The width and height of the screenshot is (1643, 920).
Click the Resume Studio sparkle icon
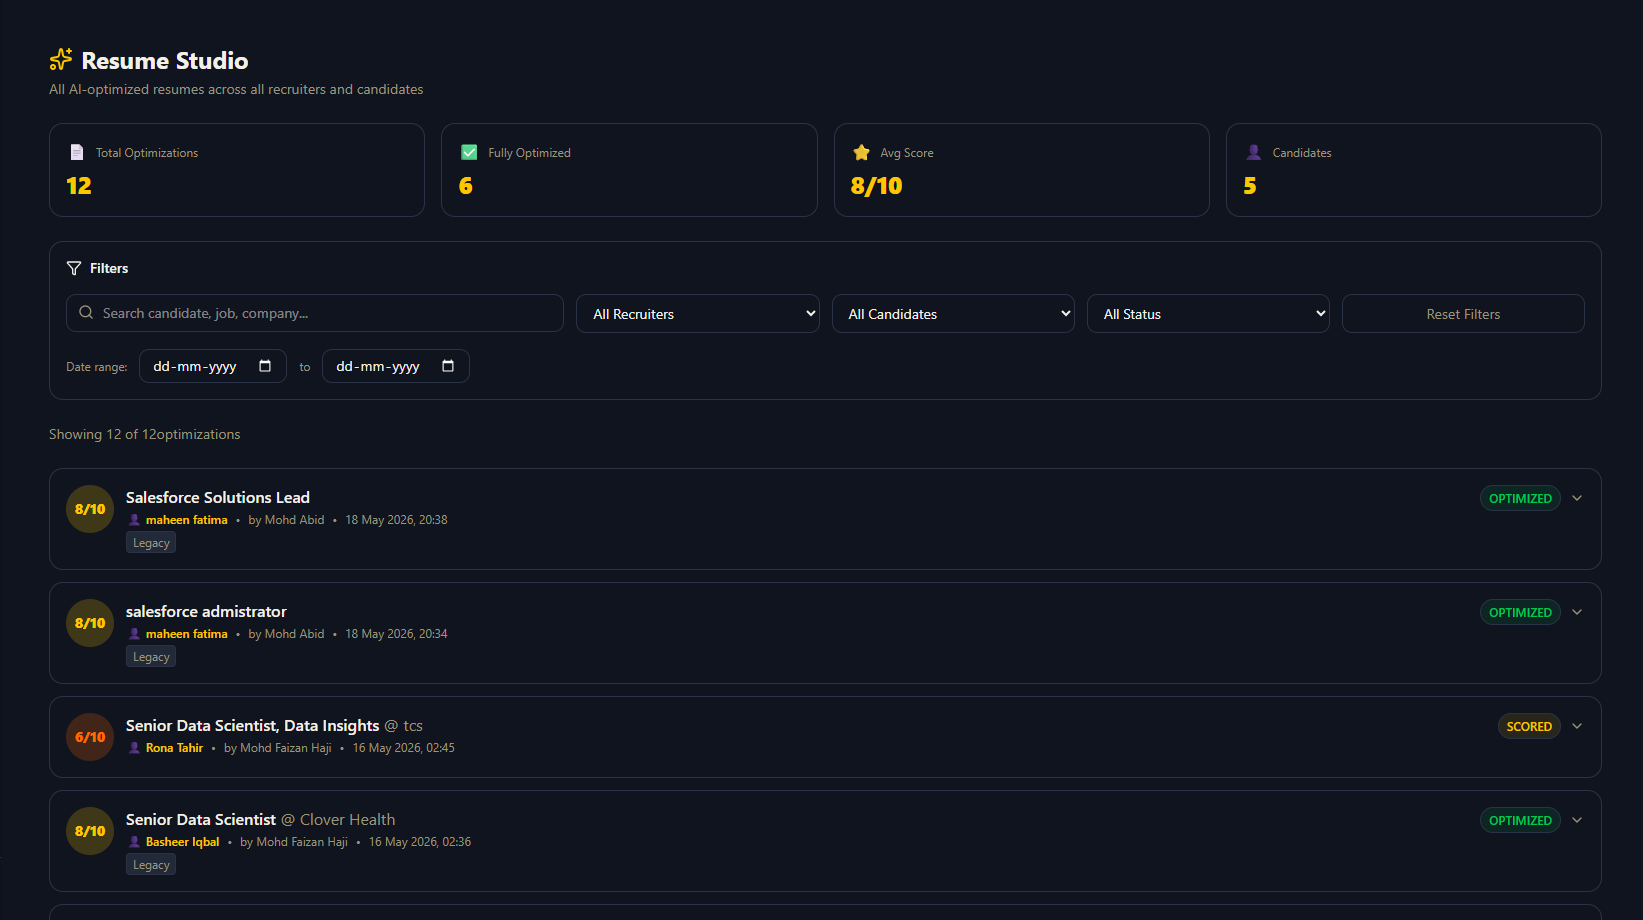[x=61, y=60]
